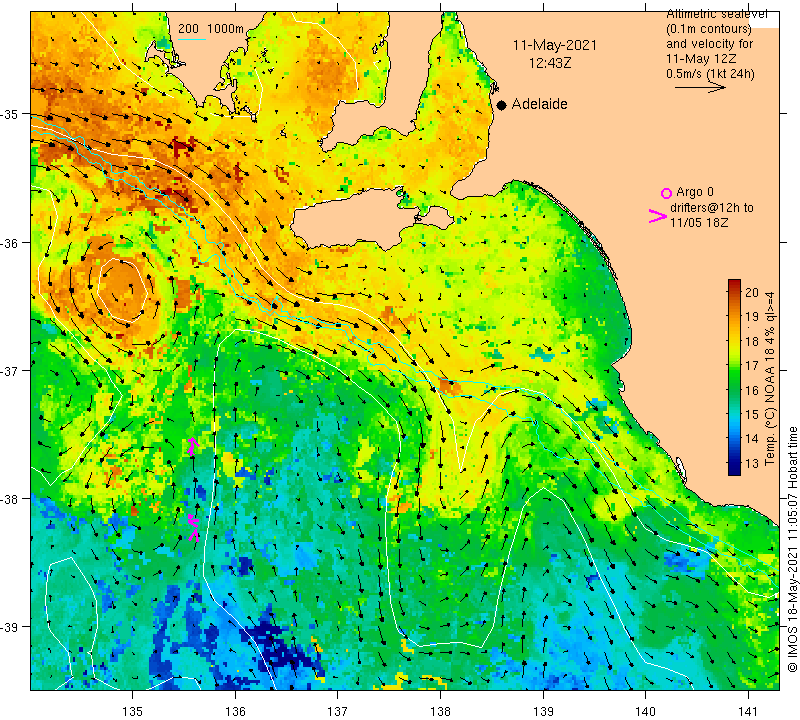The image size is (800, 720).
Task: Click the color bar label 18
Action: point(752,341)
